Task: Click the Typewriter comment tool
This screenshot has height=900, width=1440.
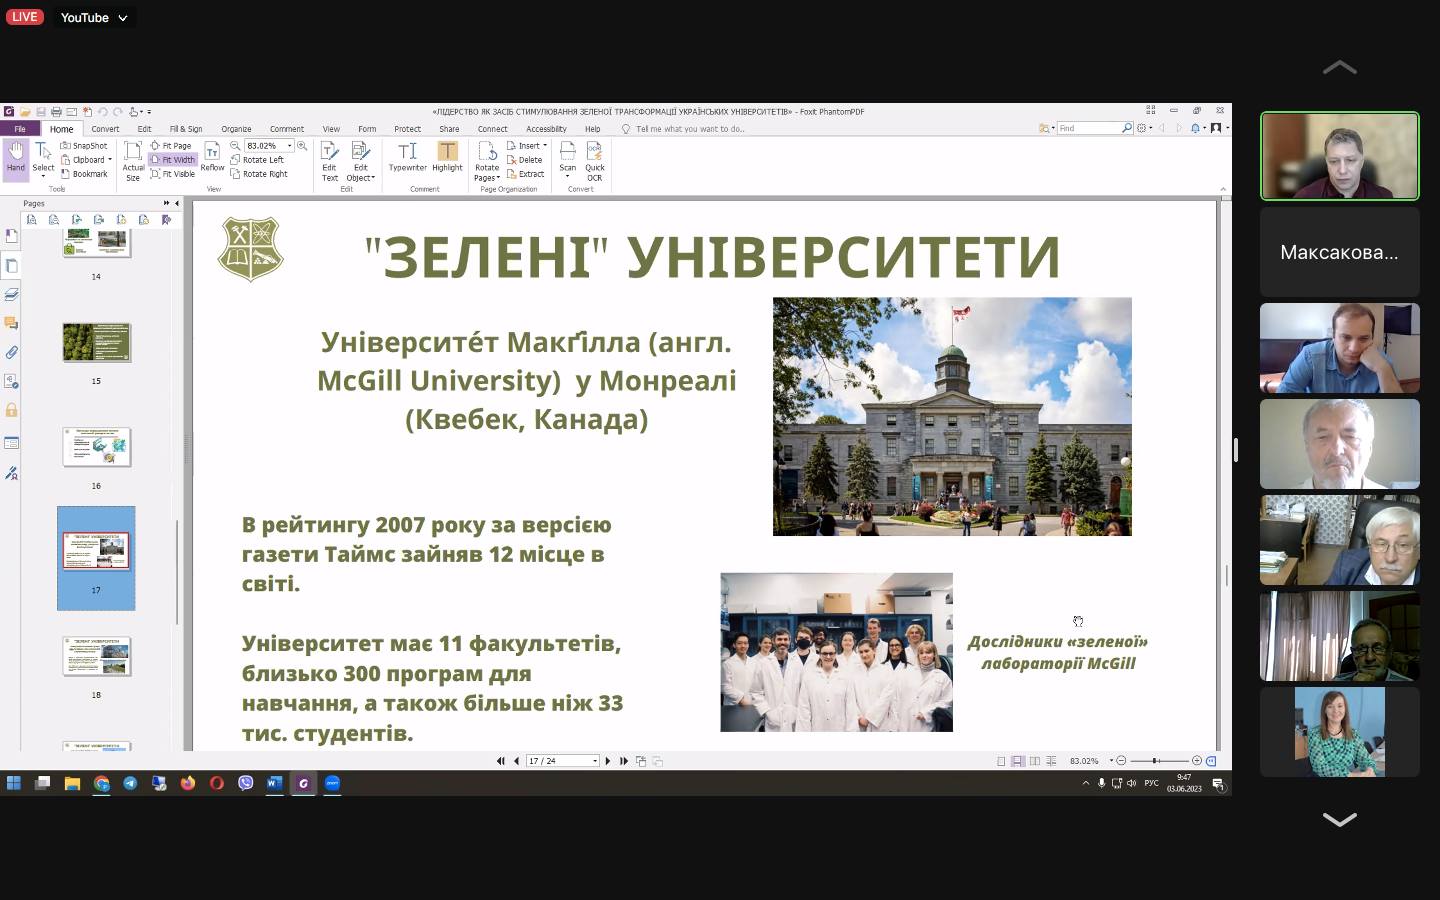Action: (407, 157)
